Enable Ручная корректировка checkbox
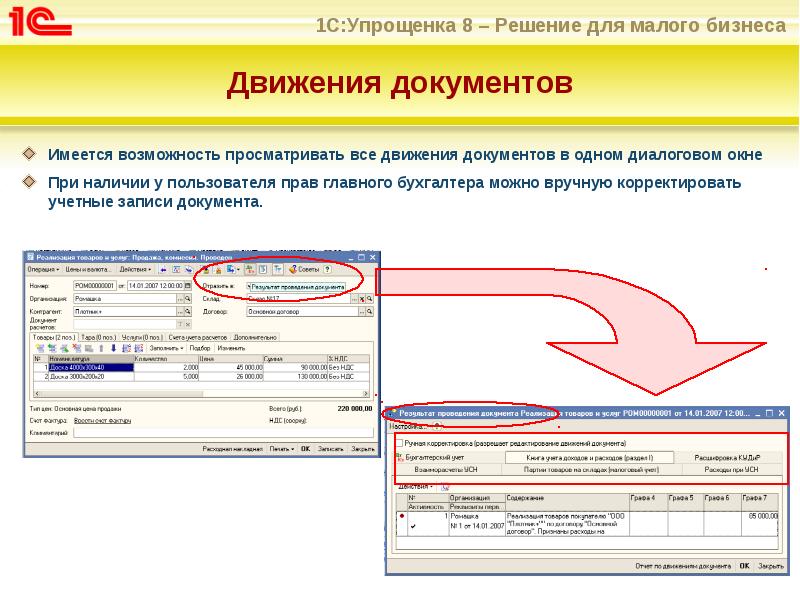The width and height of the screenshot is (800, 600). (400, 443)
